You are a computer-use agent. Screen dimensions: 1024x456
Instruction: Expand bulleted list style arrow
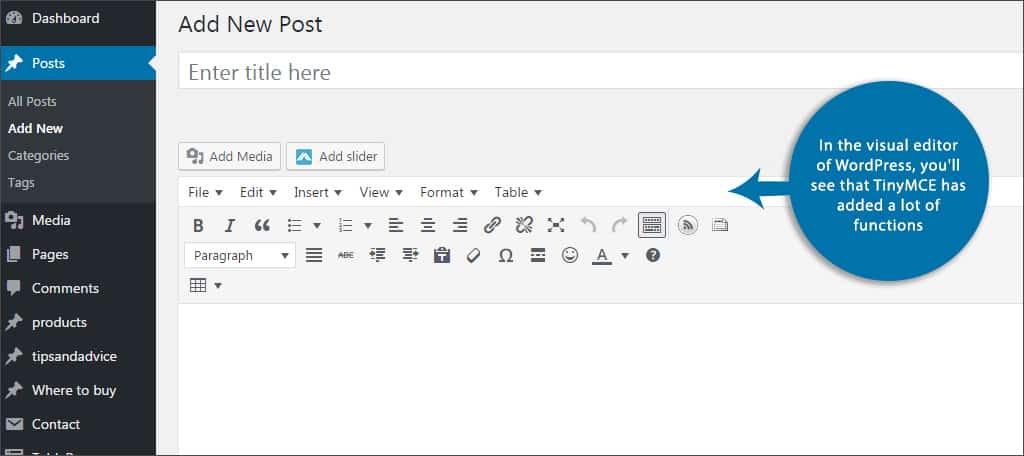point(317,226)
